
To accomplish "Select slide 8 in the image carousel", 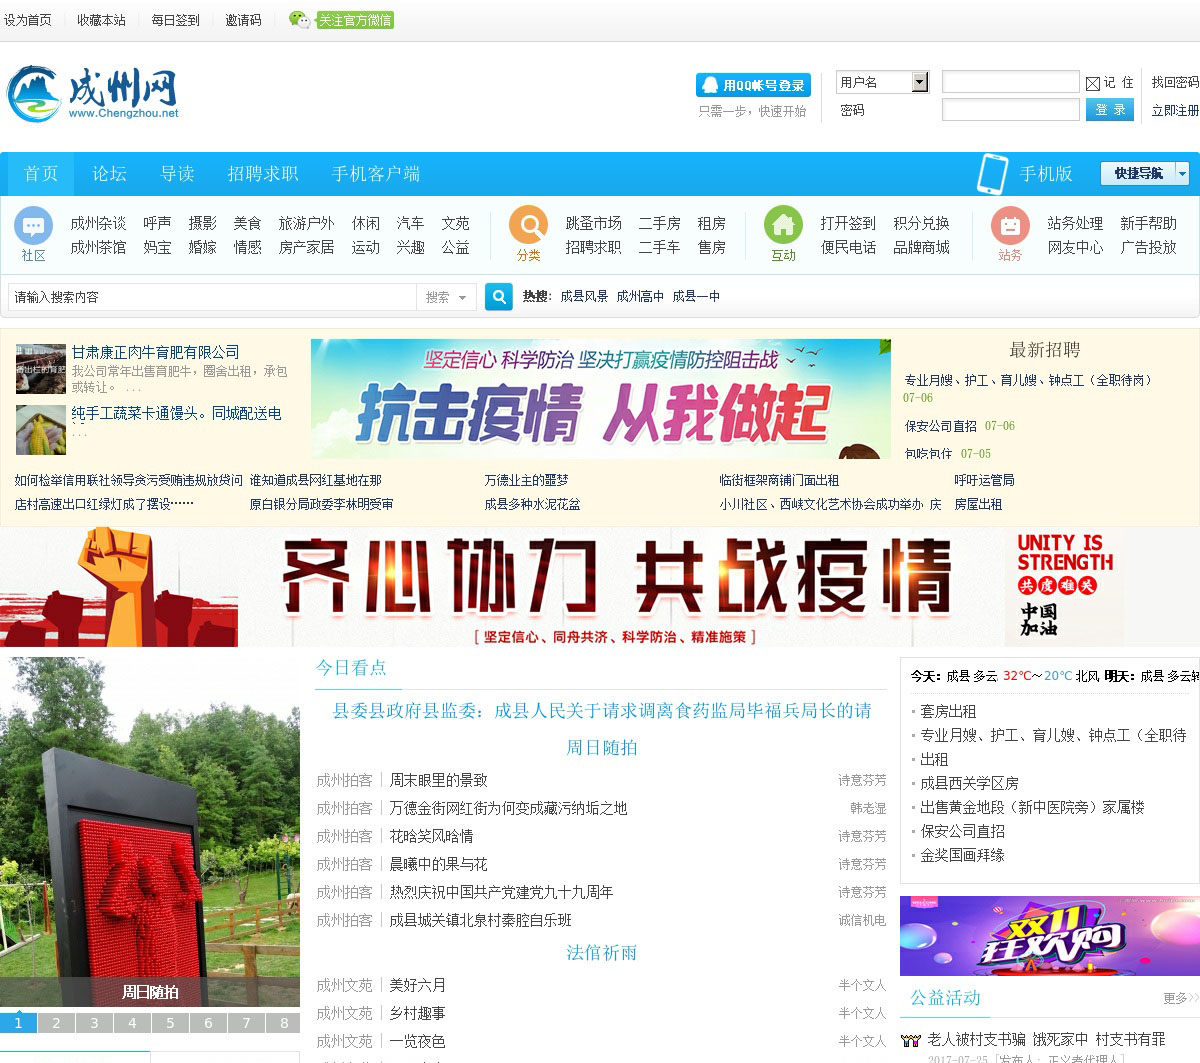I will (x=284, y=1023).
